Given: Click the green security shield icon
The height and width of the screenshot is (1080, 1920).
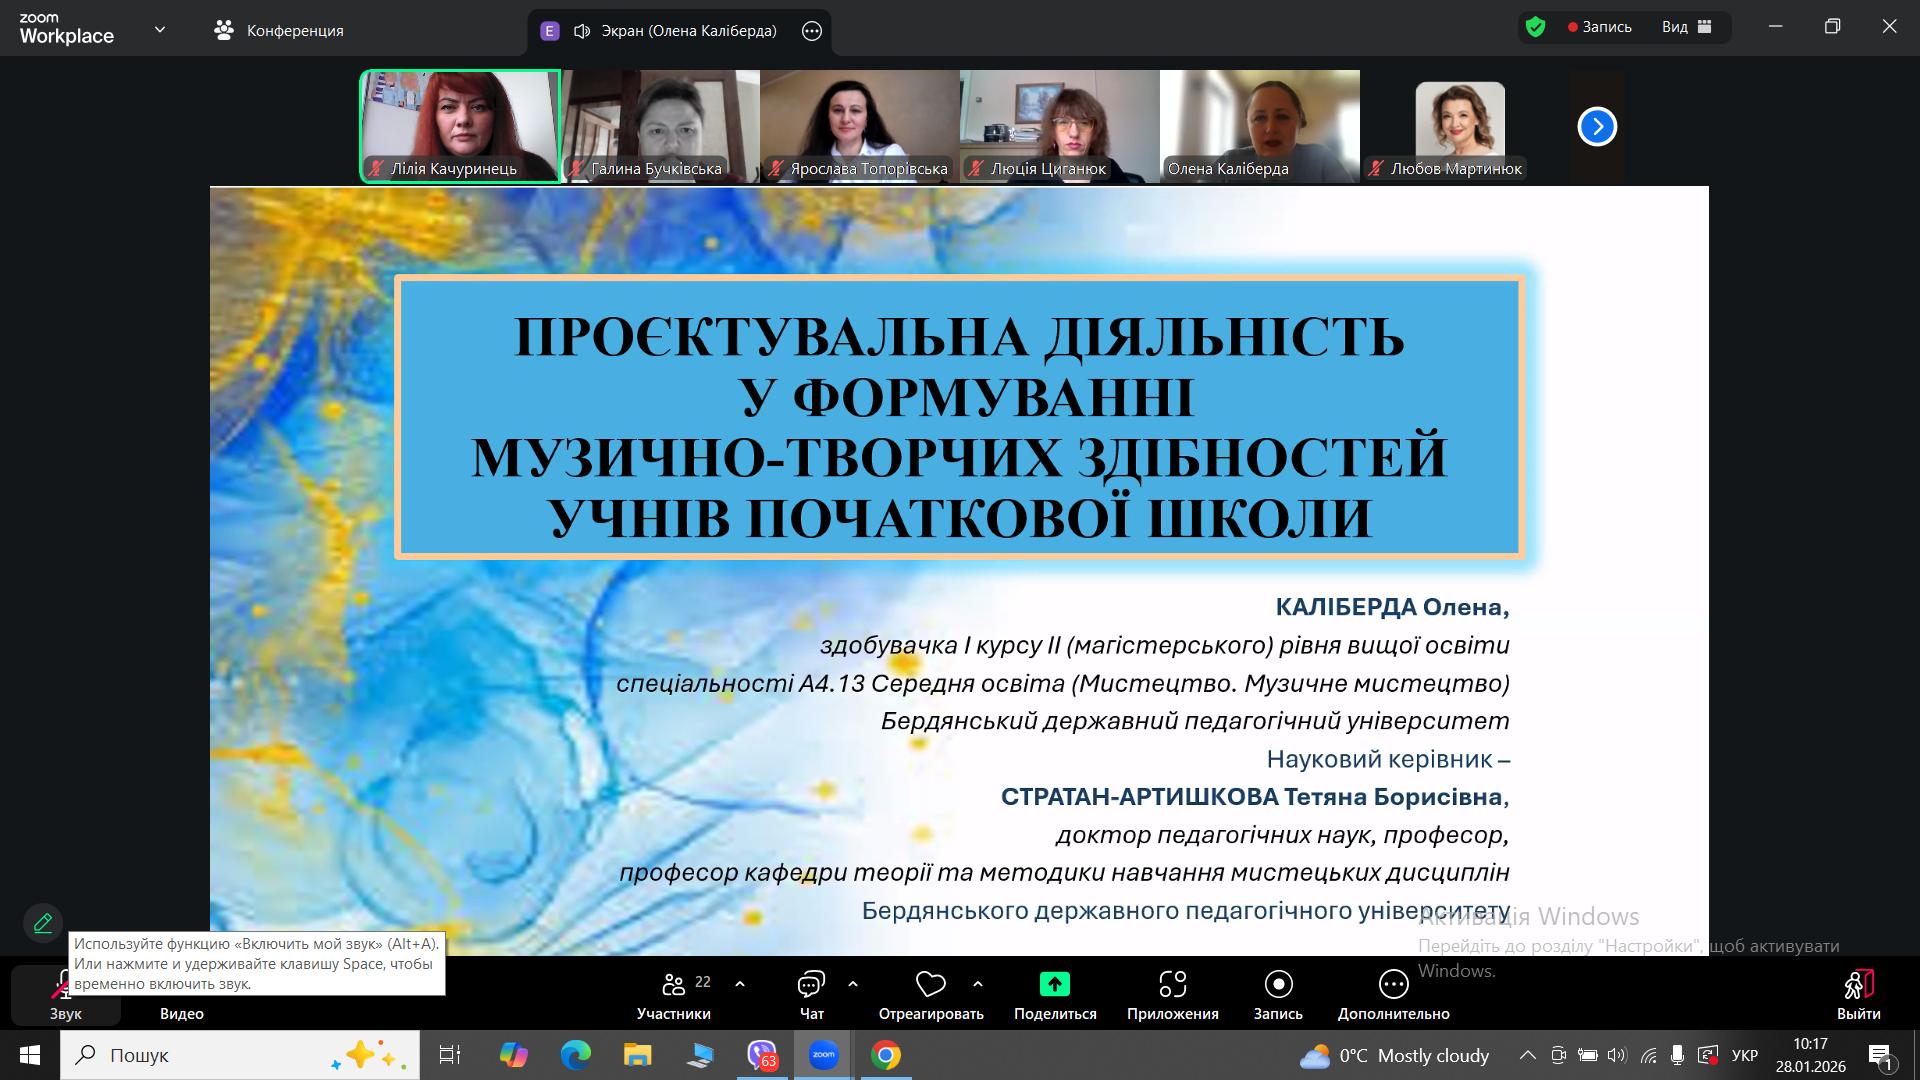Looking at the screenshot, I should [1536, 27].
